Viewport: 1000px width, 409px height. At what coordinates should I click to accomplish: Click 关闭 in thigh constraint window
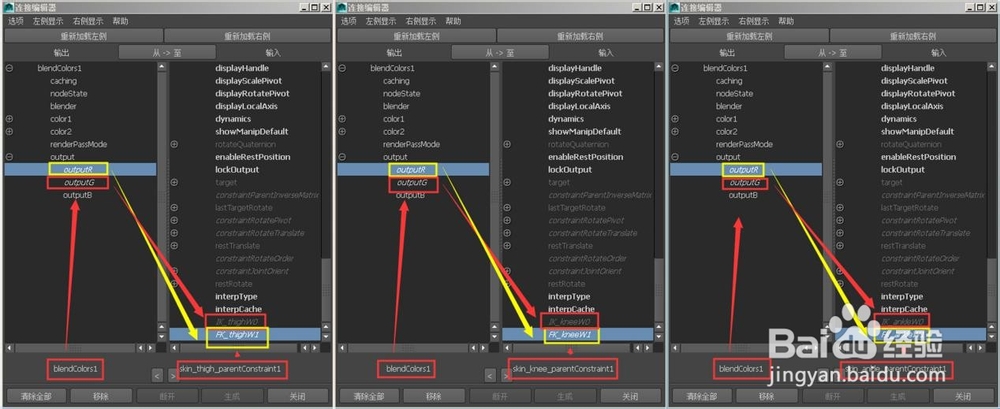point(298,396)
